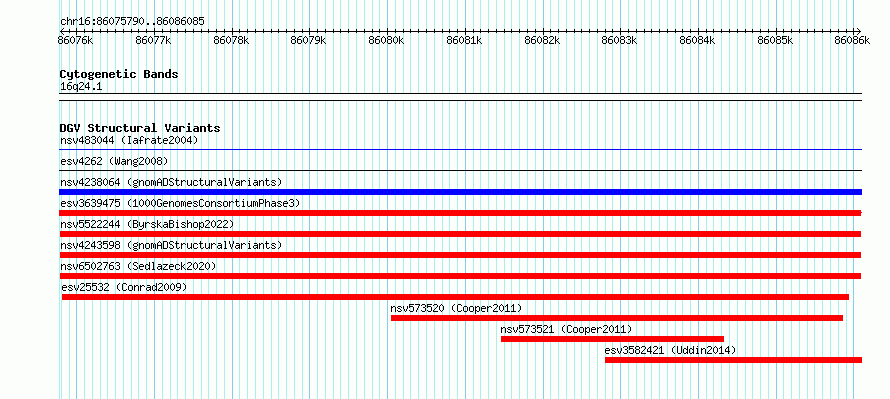Click the nsv483044 (Iafrate2004) variant label
Viewport: 890px width, 399px height.
(x=129, y=140)
